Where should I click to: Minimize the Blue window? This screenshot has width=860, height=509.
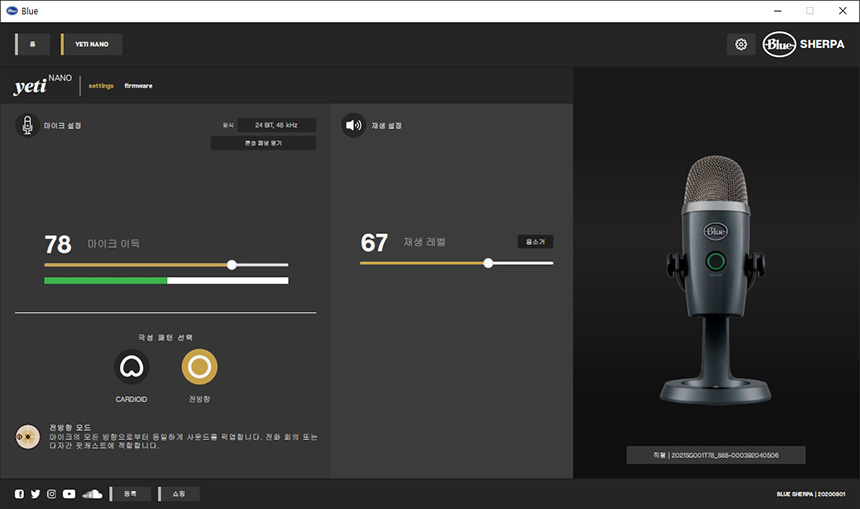coord(777,11)
